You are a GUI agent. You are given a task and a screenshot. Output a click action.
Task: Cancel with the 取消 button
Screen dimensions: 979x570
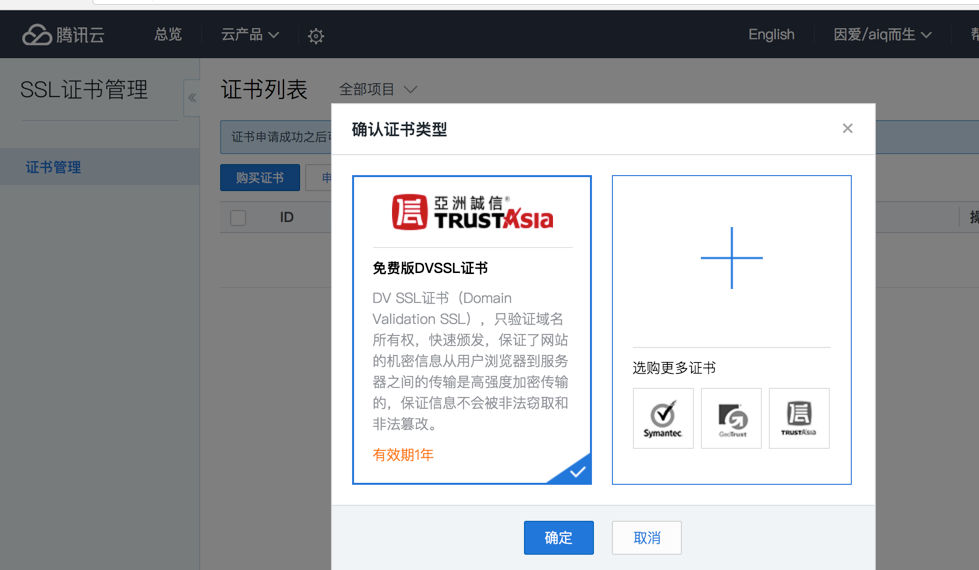click(647, 538)
